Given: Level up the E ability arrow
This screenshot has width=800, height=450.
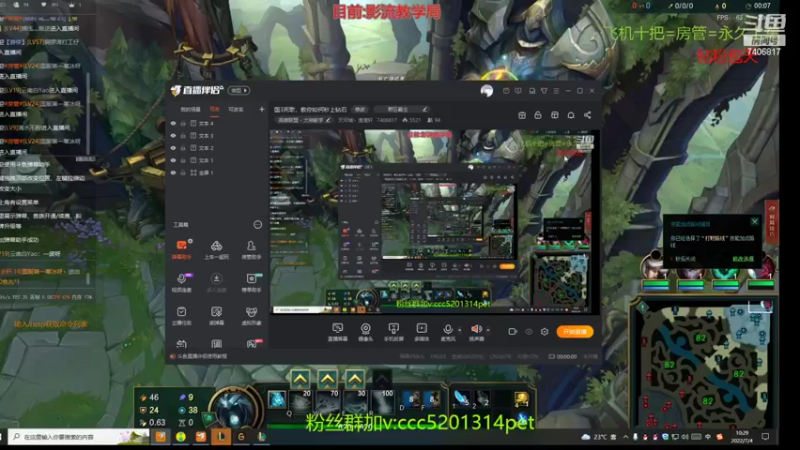Looking at the screenshot, I should 355,379.
